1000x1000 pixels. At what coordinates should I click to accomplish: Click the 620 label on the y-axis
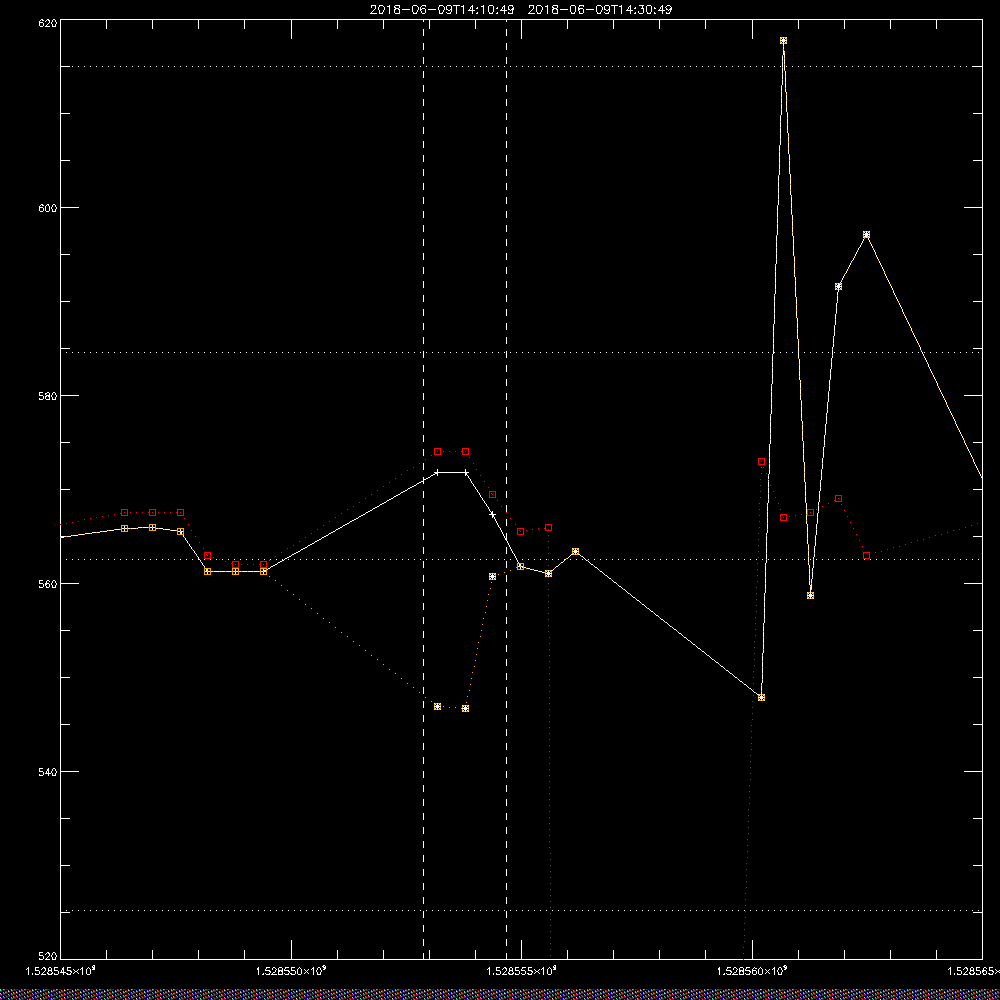[48, 22]
